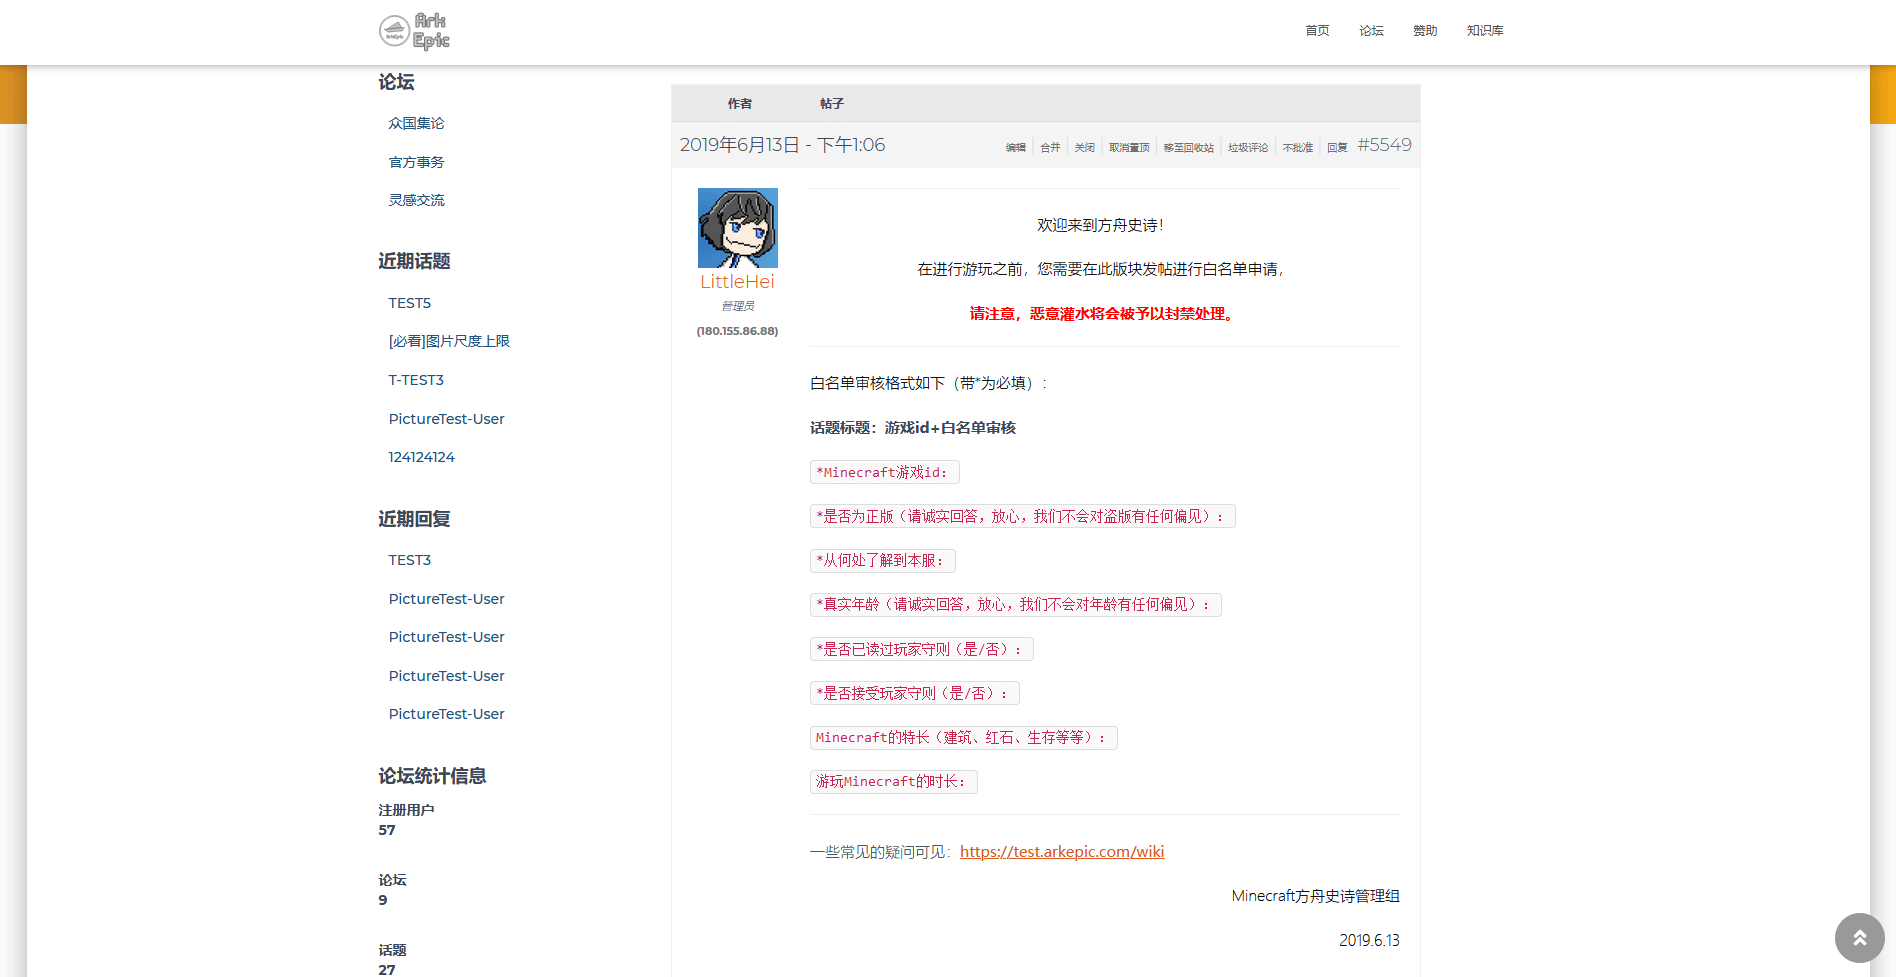The image size is (1896, 977).
Task: Open recent topic 124124124
Action: (x=421, y=457)
